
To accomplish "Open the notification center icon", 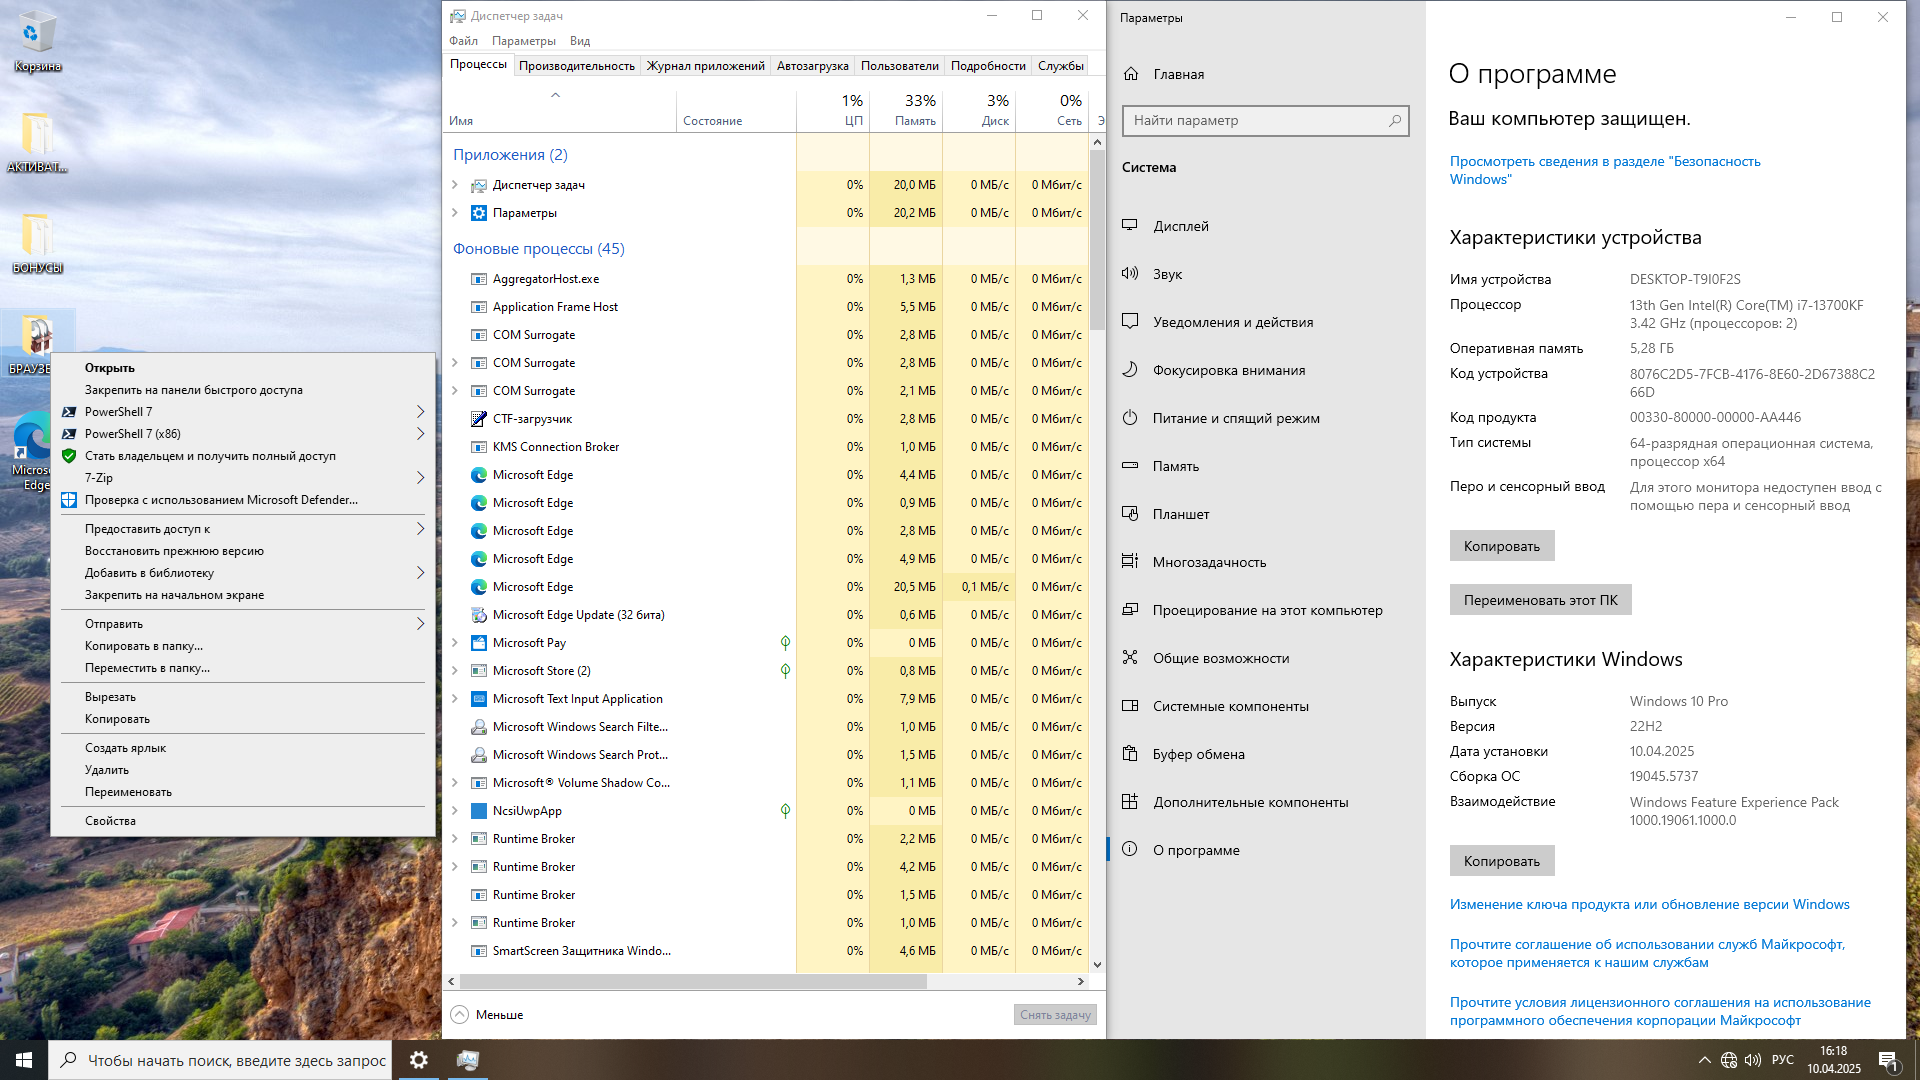I will [1888, 1060].
